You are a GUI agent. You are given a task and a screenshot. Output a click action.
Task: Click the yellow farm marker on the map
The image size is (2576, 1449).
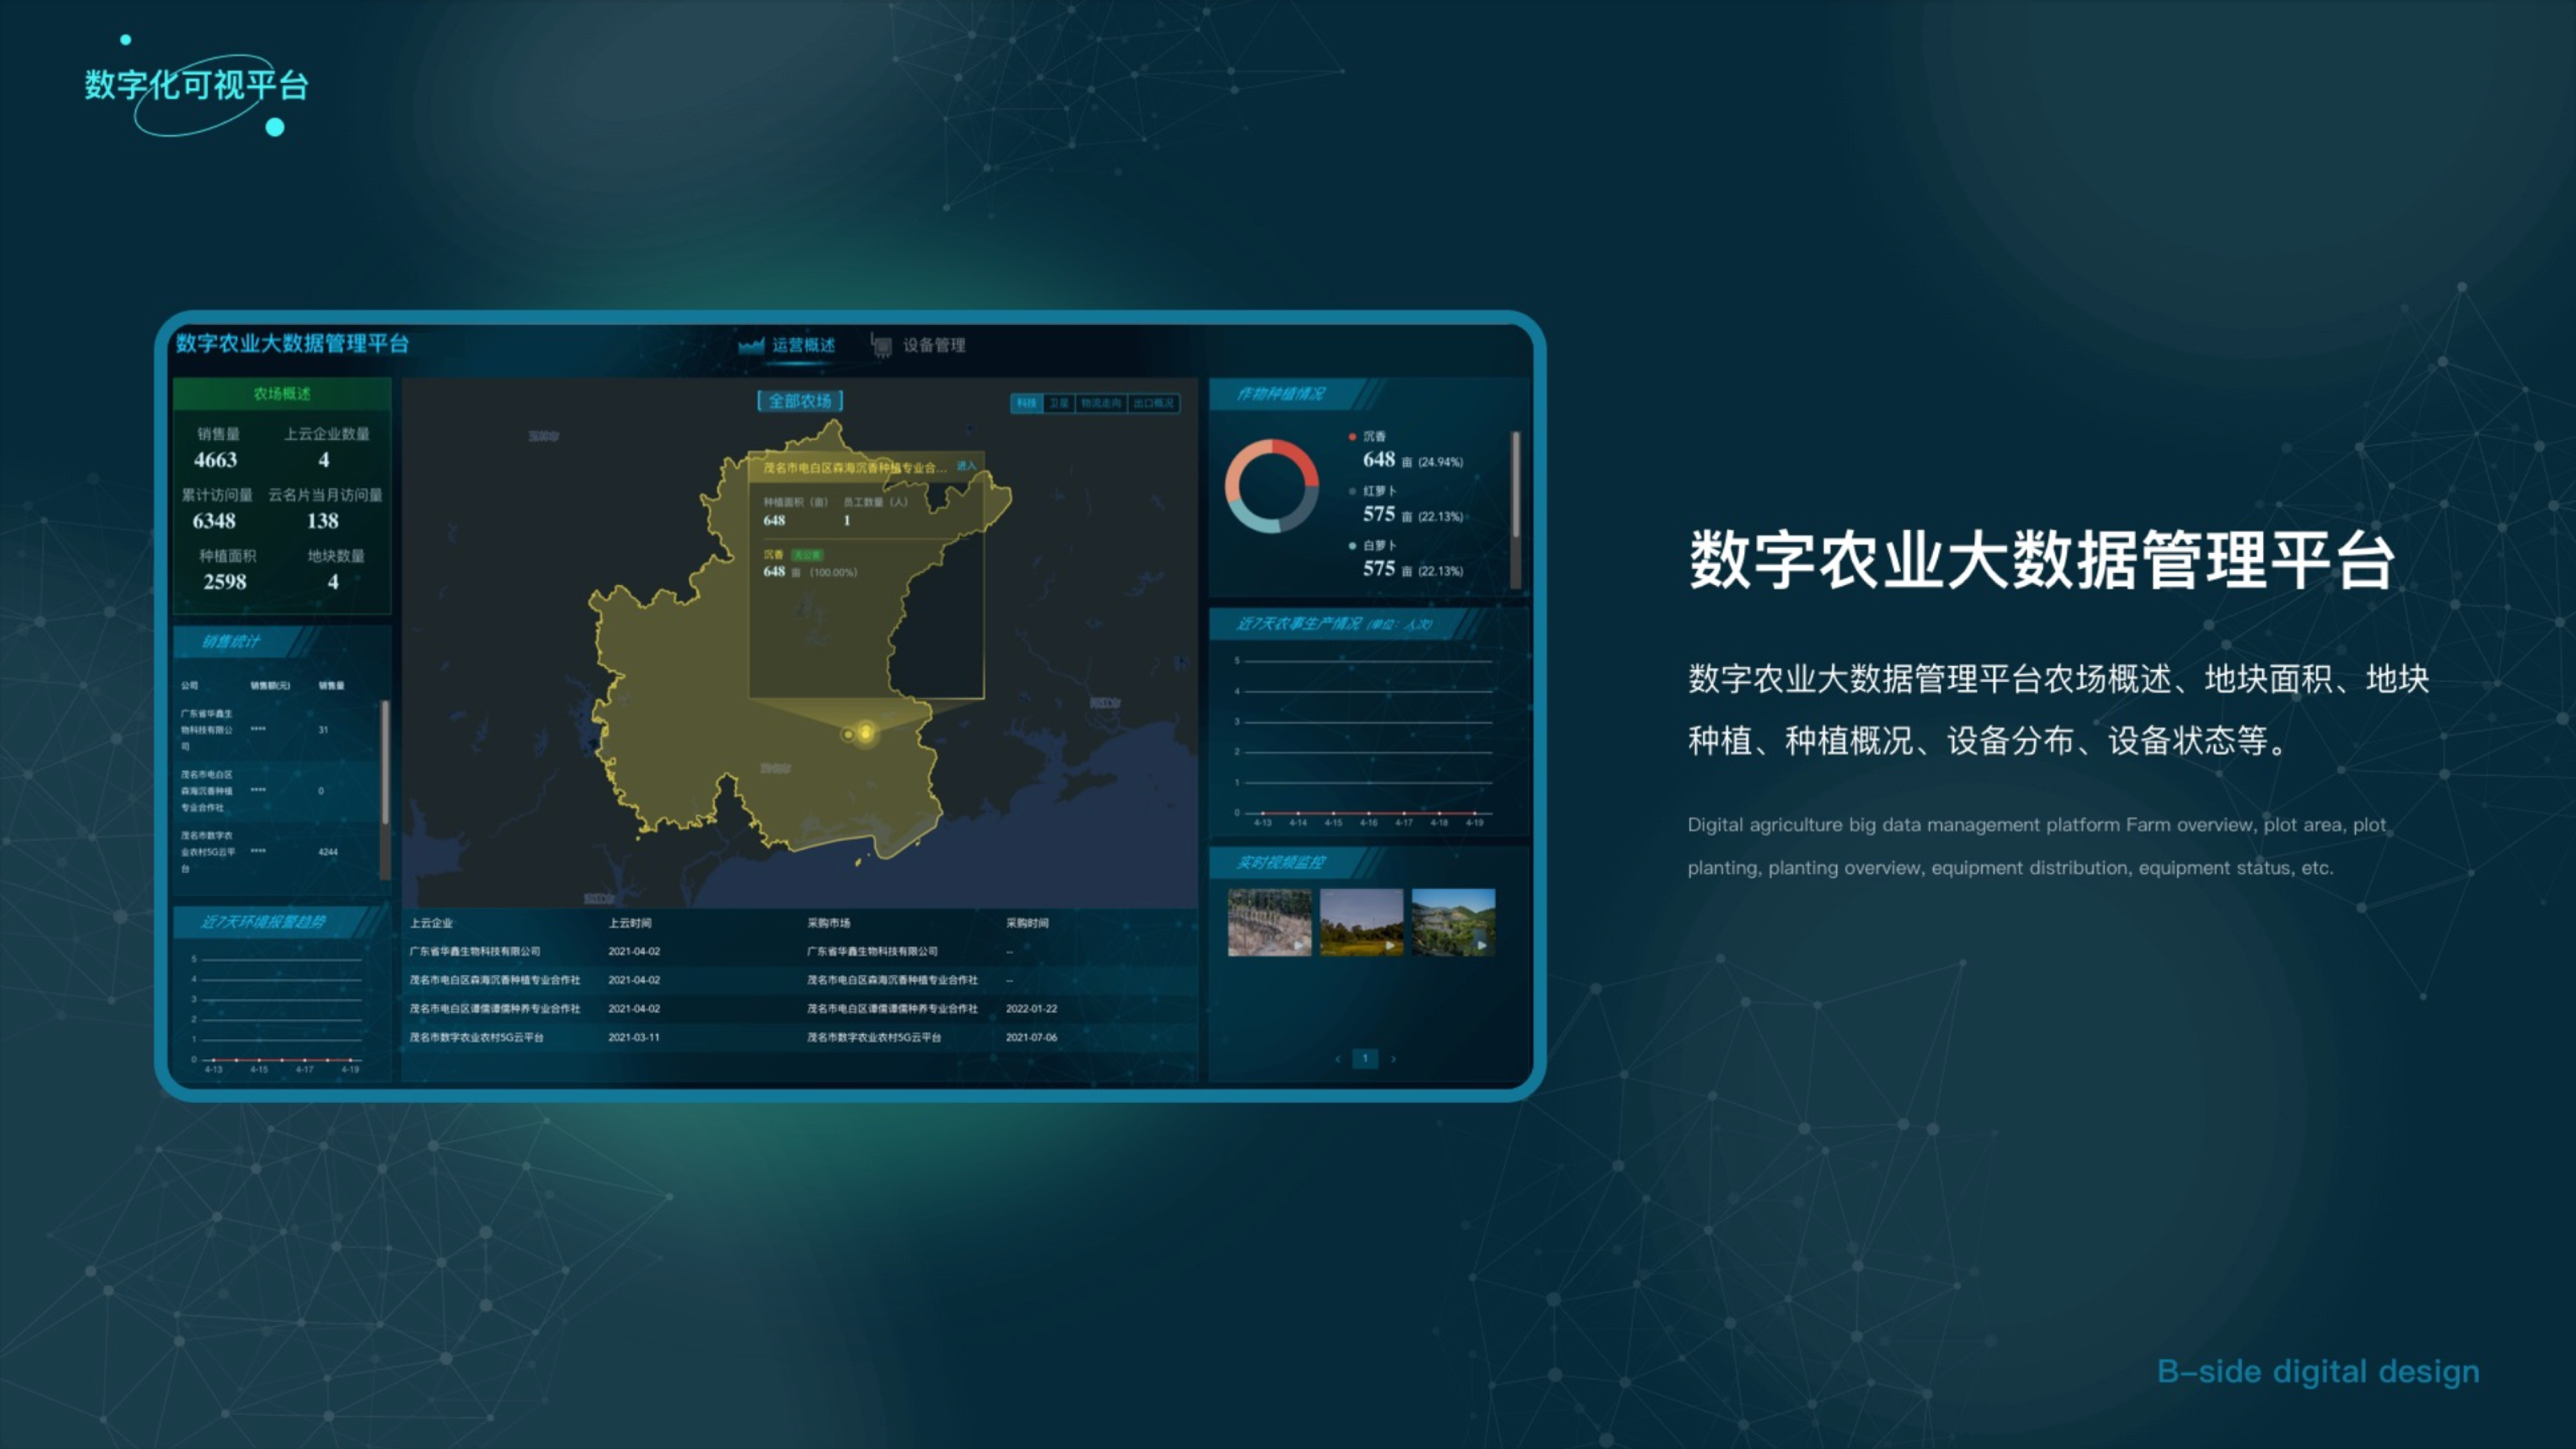pyautogui.click(x=866, y=733)
